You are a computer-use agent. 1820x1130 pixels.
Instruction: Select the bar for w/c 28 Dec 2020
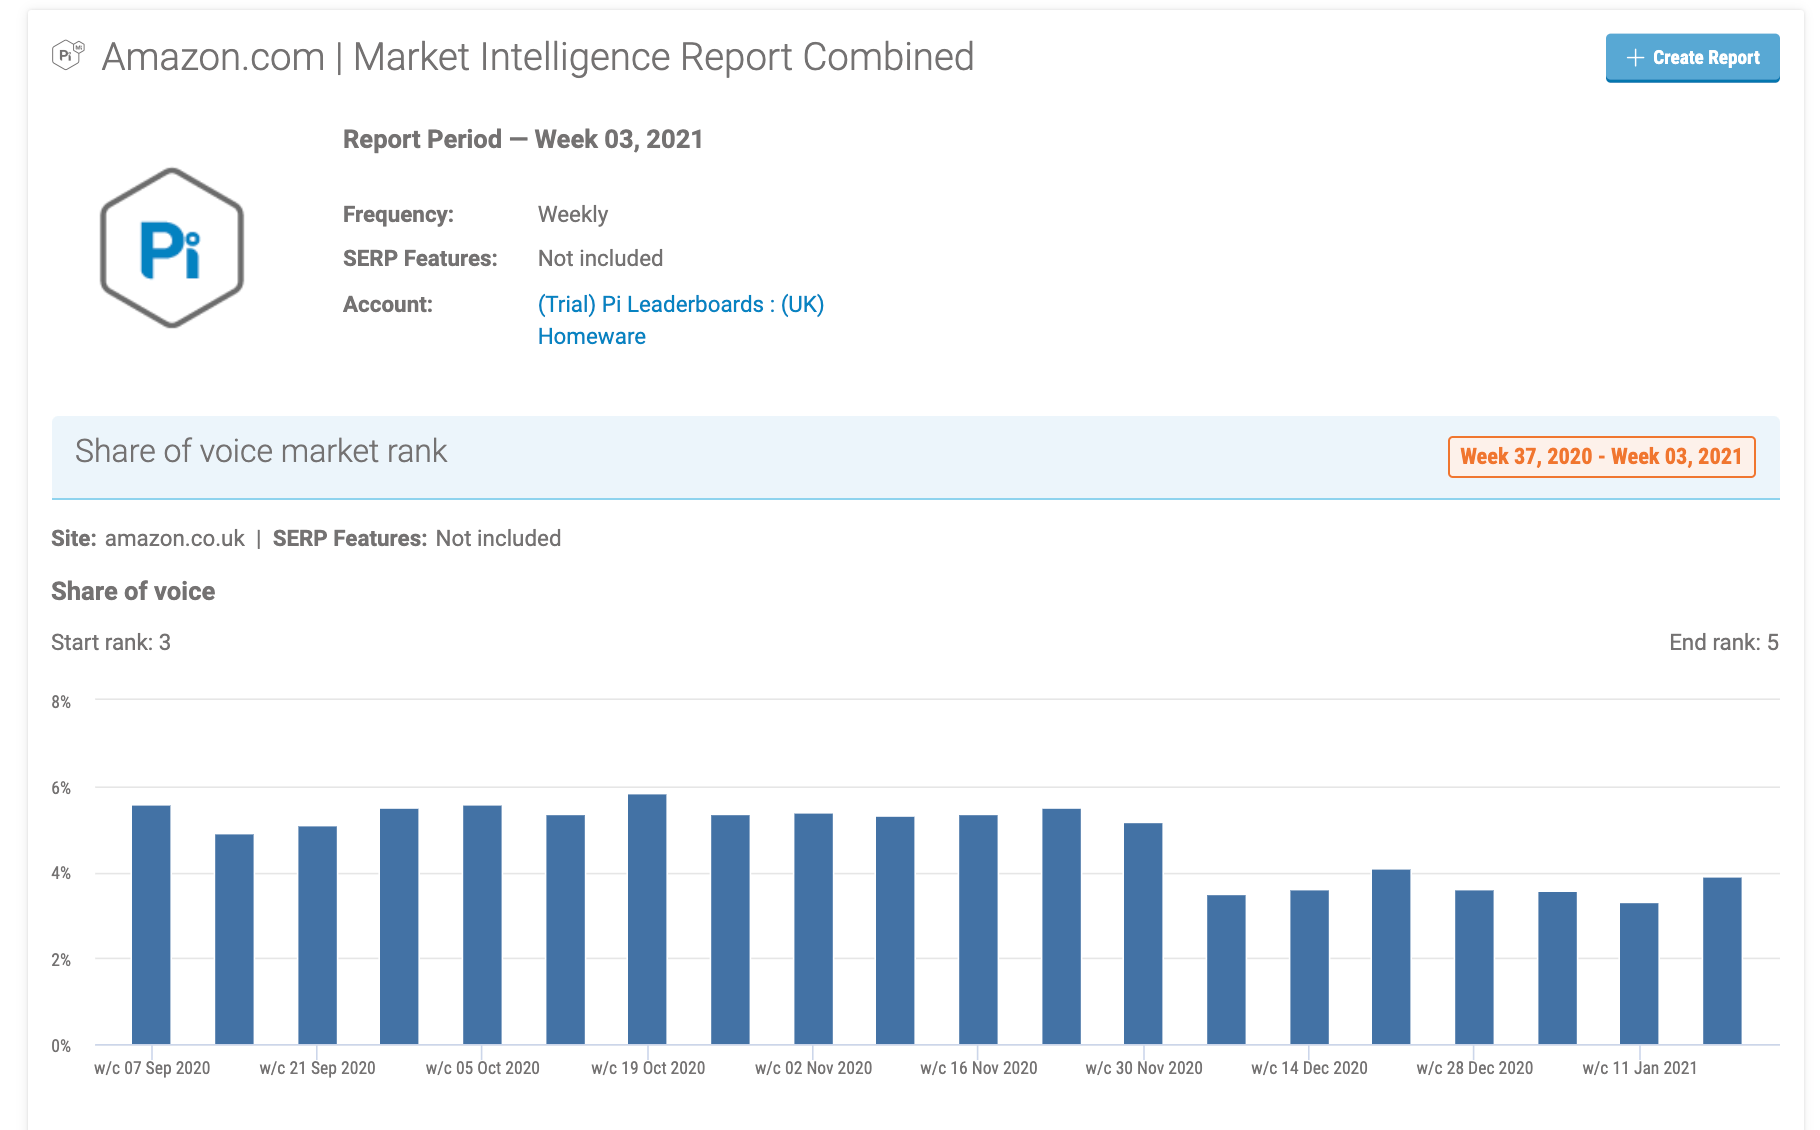click(x=1474, y=968)
